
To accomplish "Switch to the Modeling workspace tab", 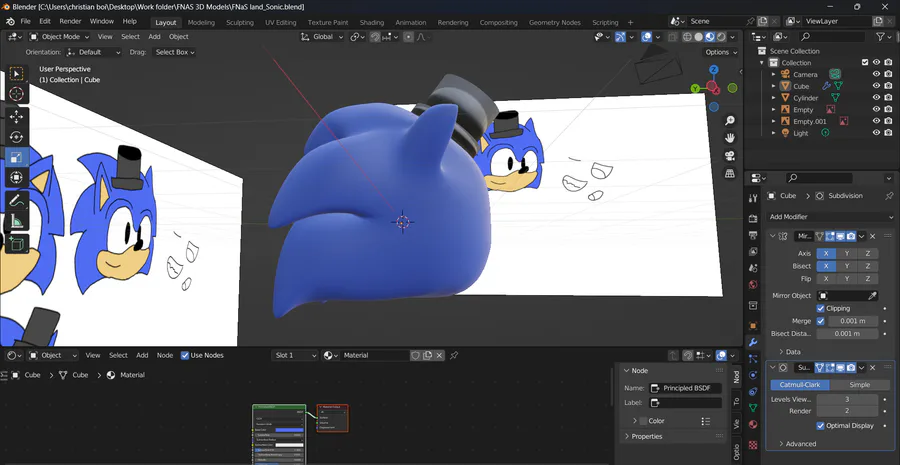I will pyautogui.click(x=201, y=22).
